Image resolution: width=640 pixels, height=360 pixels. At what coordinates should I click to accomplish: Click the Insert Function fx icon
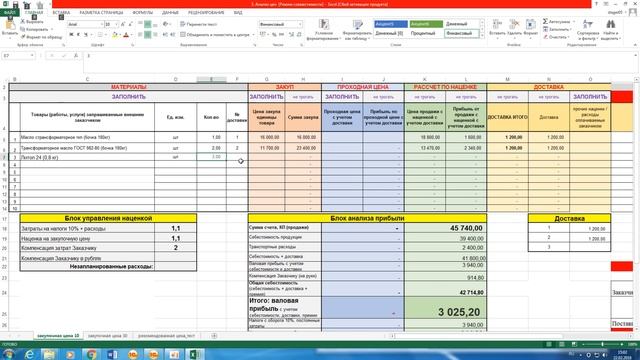[76, 56]
